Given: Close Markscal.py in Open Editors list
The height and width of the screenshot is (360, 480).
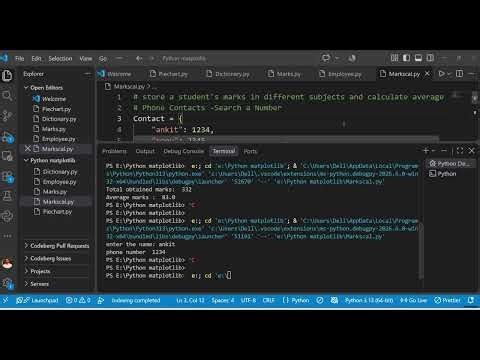Looking at the screenshot, I should coord(28,149).
